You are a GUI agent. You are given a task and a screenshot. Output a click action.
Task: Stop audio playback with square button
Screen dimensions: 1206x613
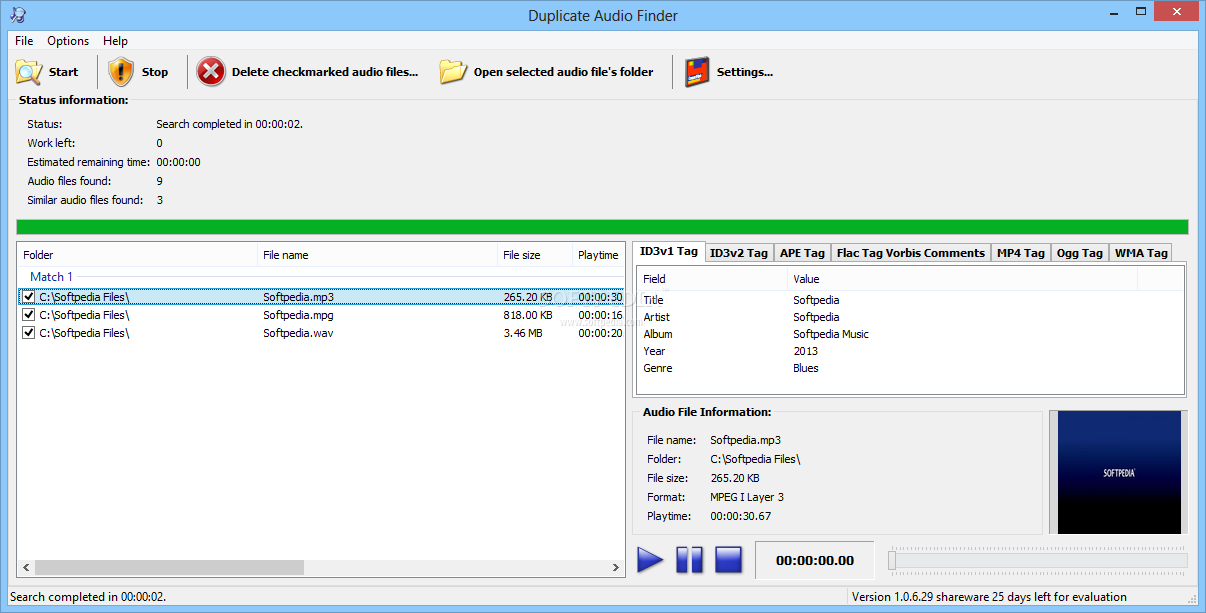[728, 560]
